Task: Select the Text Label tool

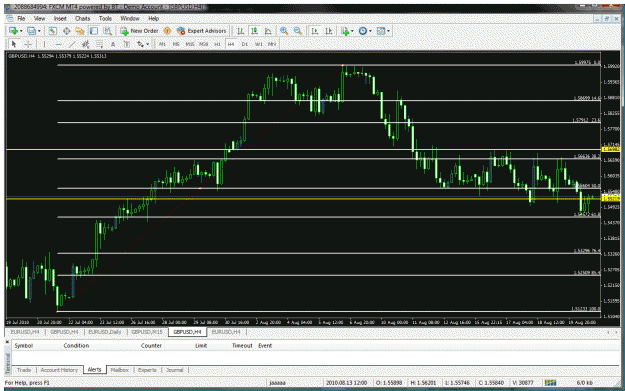Action: click(126, 44)
